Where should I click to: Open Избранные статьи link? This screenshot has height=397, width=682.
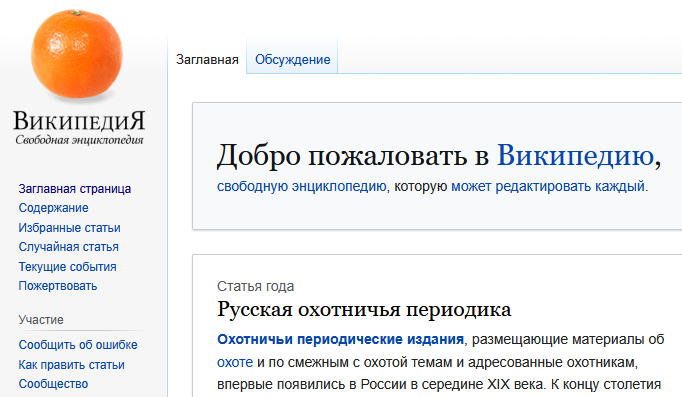69,227
